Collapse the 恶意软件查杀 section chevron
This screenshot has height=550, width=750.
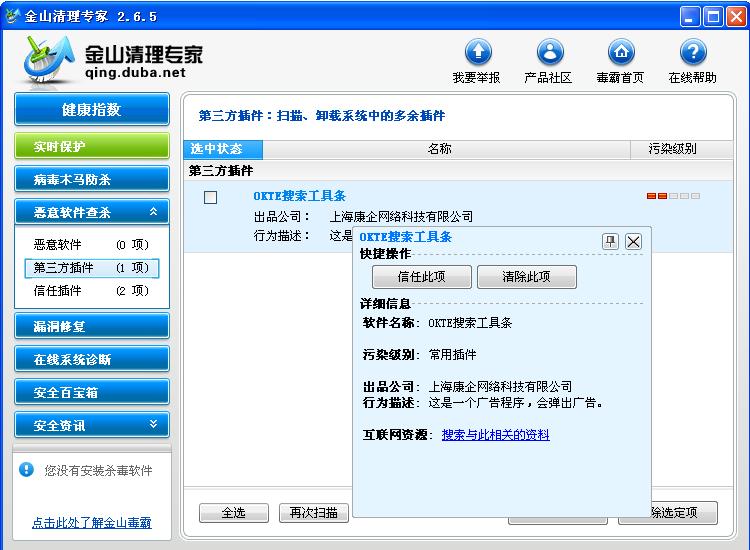click(x=153, y=211)
